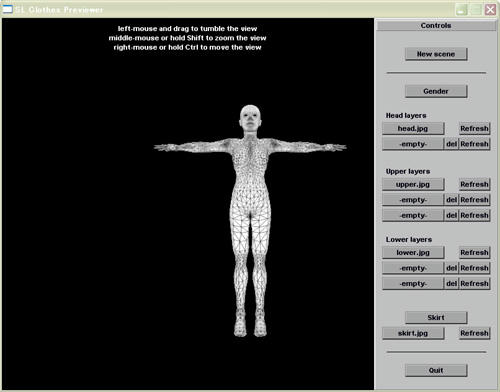Open the skirt.jpg texture file
This screenshot has height=392, width=500.
[413, 333]
